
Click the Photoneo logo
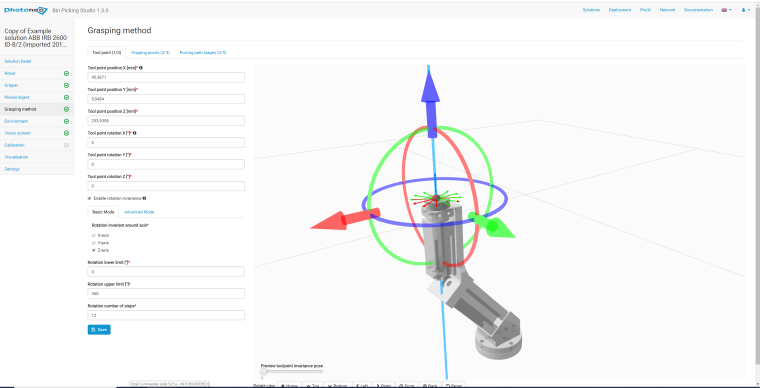click(26, 10)
